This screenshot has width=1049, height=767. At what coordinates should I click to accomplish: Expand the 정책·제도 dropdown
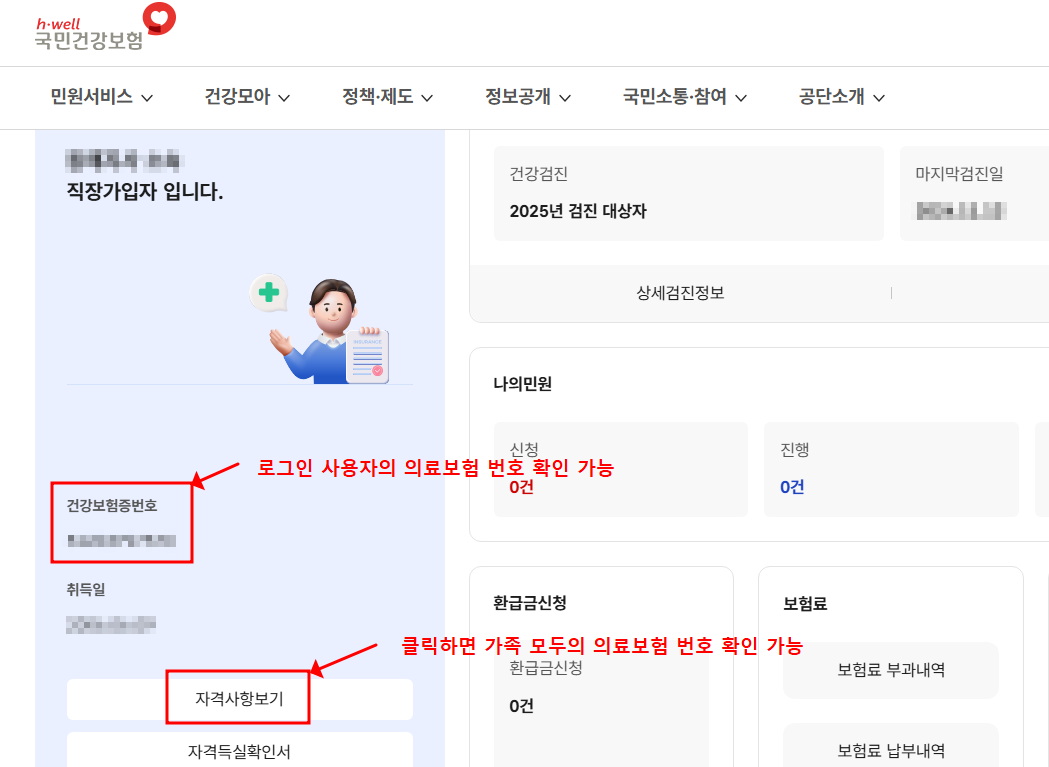coord(386,97)
